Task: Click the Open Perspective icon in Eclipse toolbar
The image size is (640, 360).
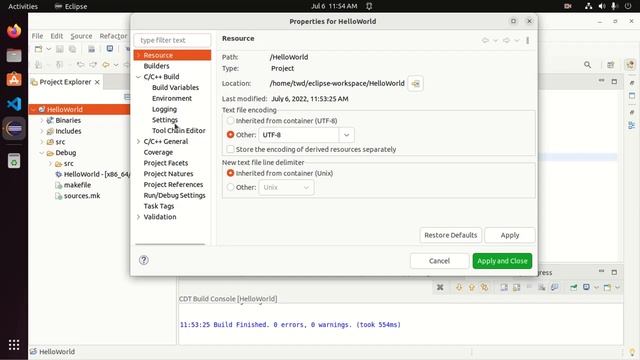Action: pos(611,64)
